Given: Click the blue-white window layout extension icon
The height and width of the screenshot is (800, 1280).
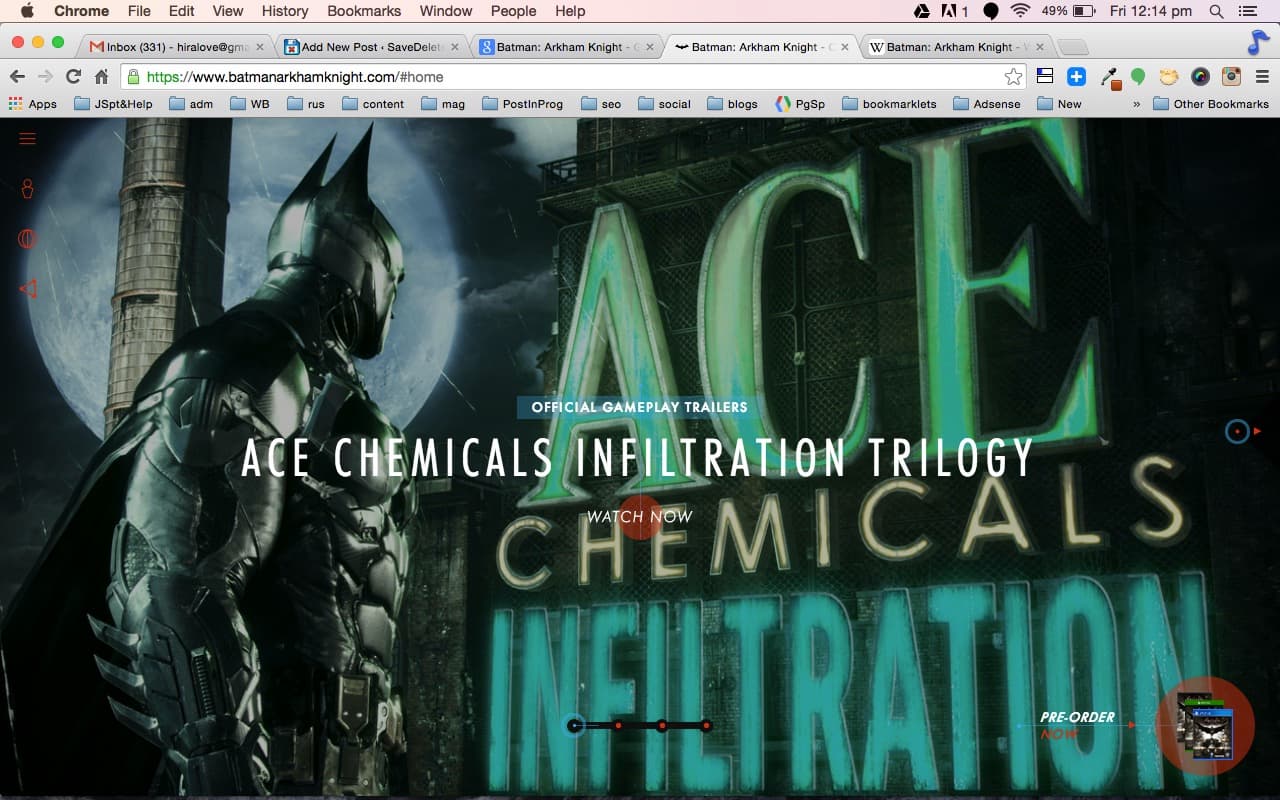Looking at the screenshot, I should 1045,77.
